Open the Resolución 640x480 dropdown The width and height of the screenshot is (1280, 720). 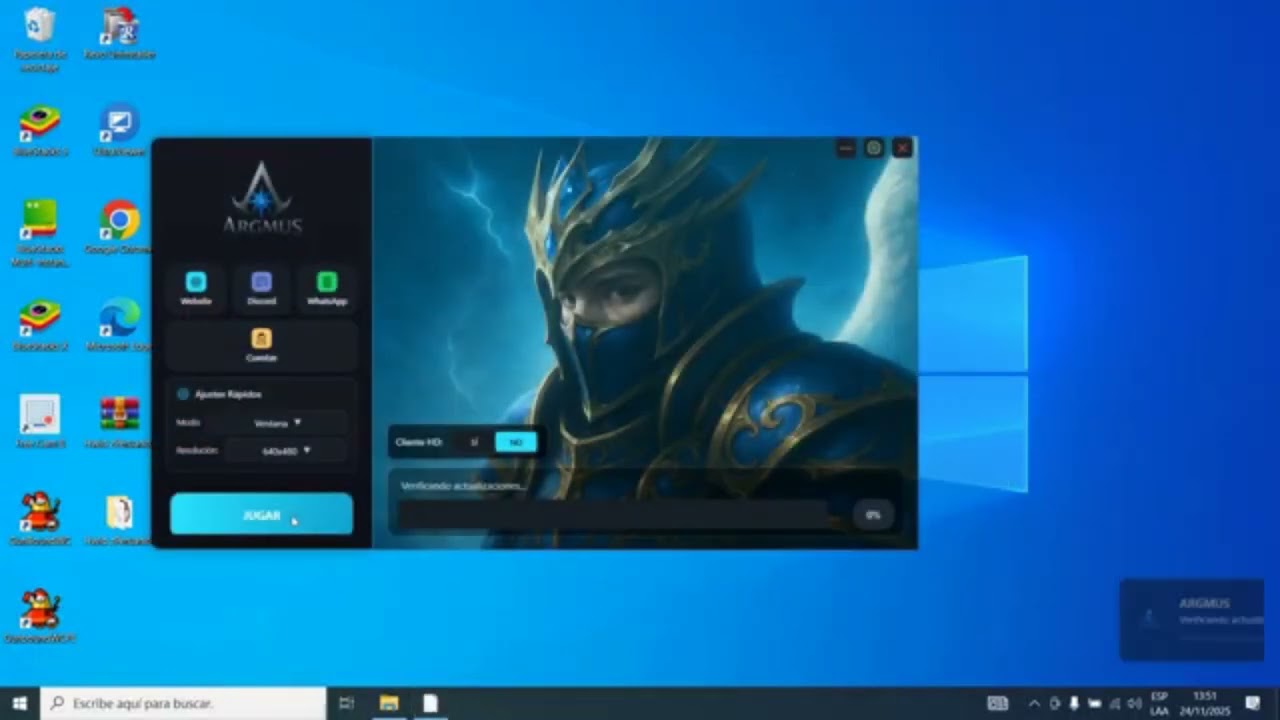coord(286,451)
